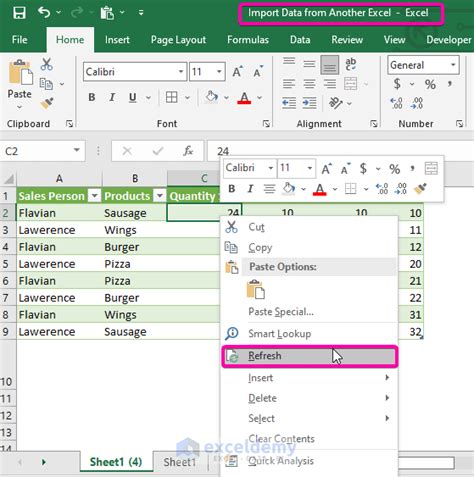Click the Paste icon under Paste Options
474x477 pixels.
(x=256, y=289)
